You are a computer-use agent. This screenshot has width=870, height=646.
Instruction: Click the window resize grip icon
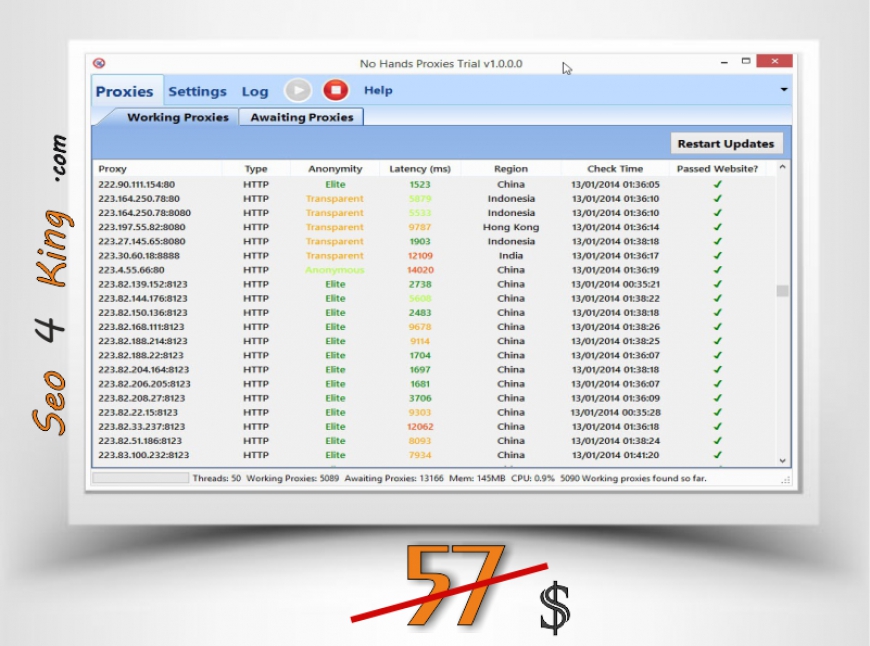[x=786, y=480]
